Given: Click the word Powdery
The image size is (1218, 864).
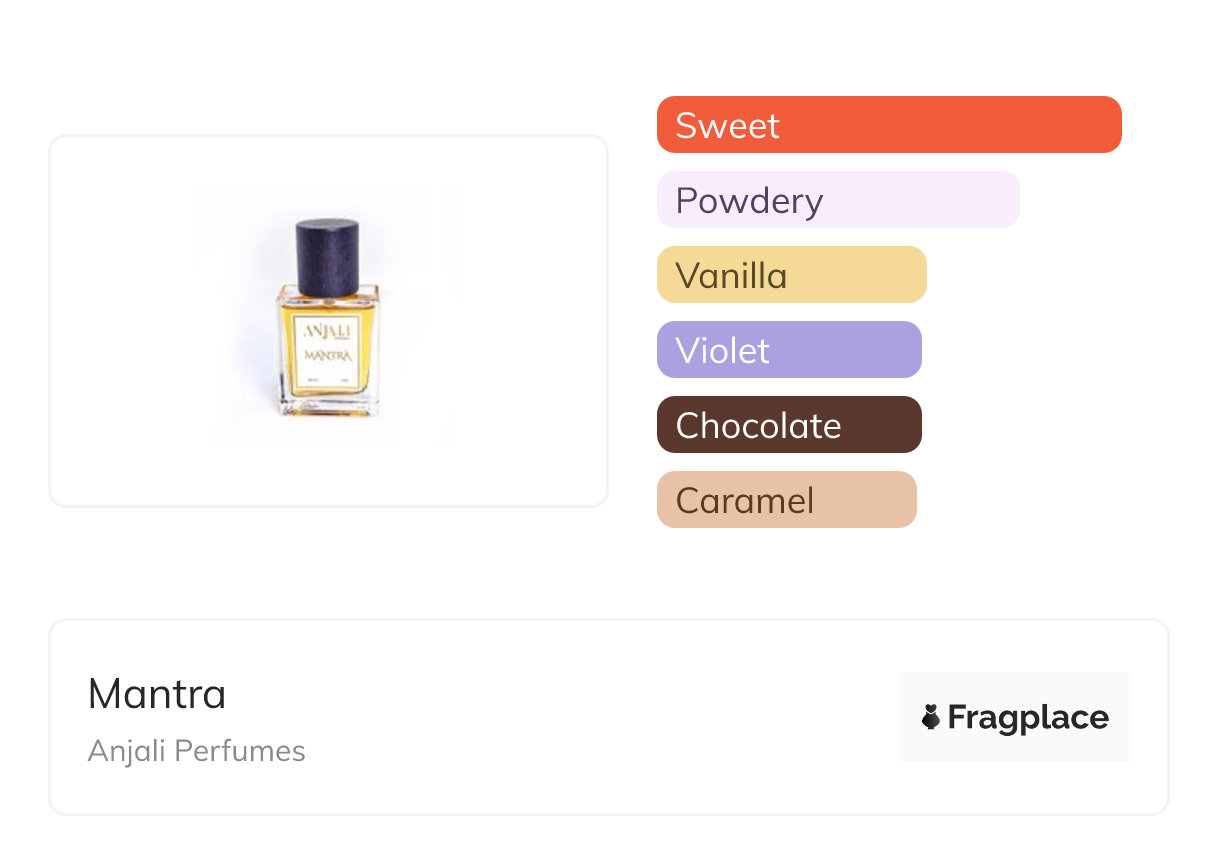Looking at the screenshot, I should 749,201.
